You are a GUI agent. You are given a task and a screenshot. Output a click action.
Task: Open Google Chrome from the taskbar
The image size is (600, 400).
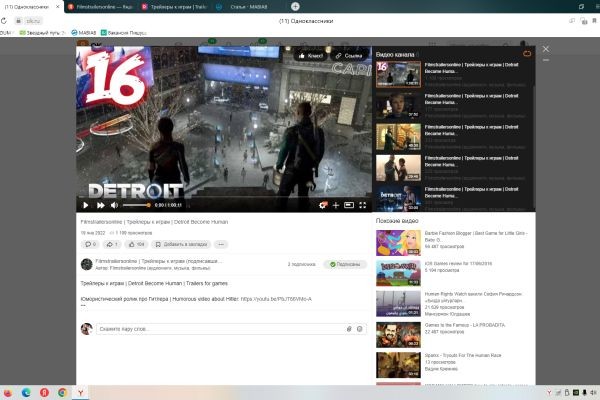click(62, 393)
